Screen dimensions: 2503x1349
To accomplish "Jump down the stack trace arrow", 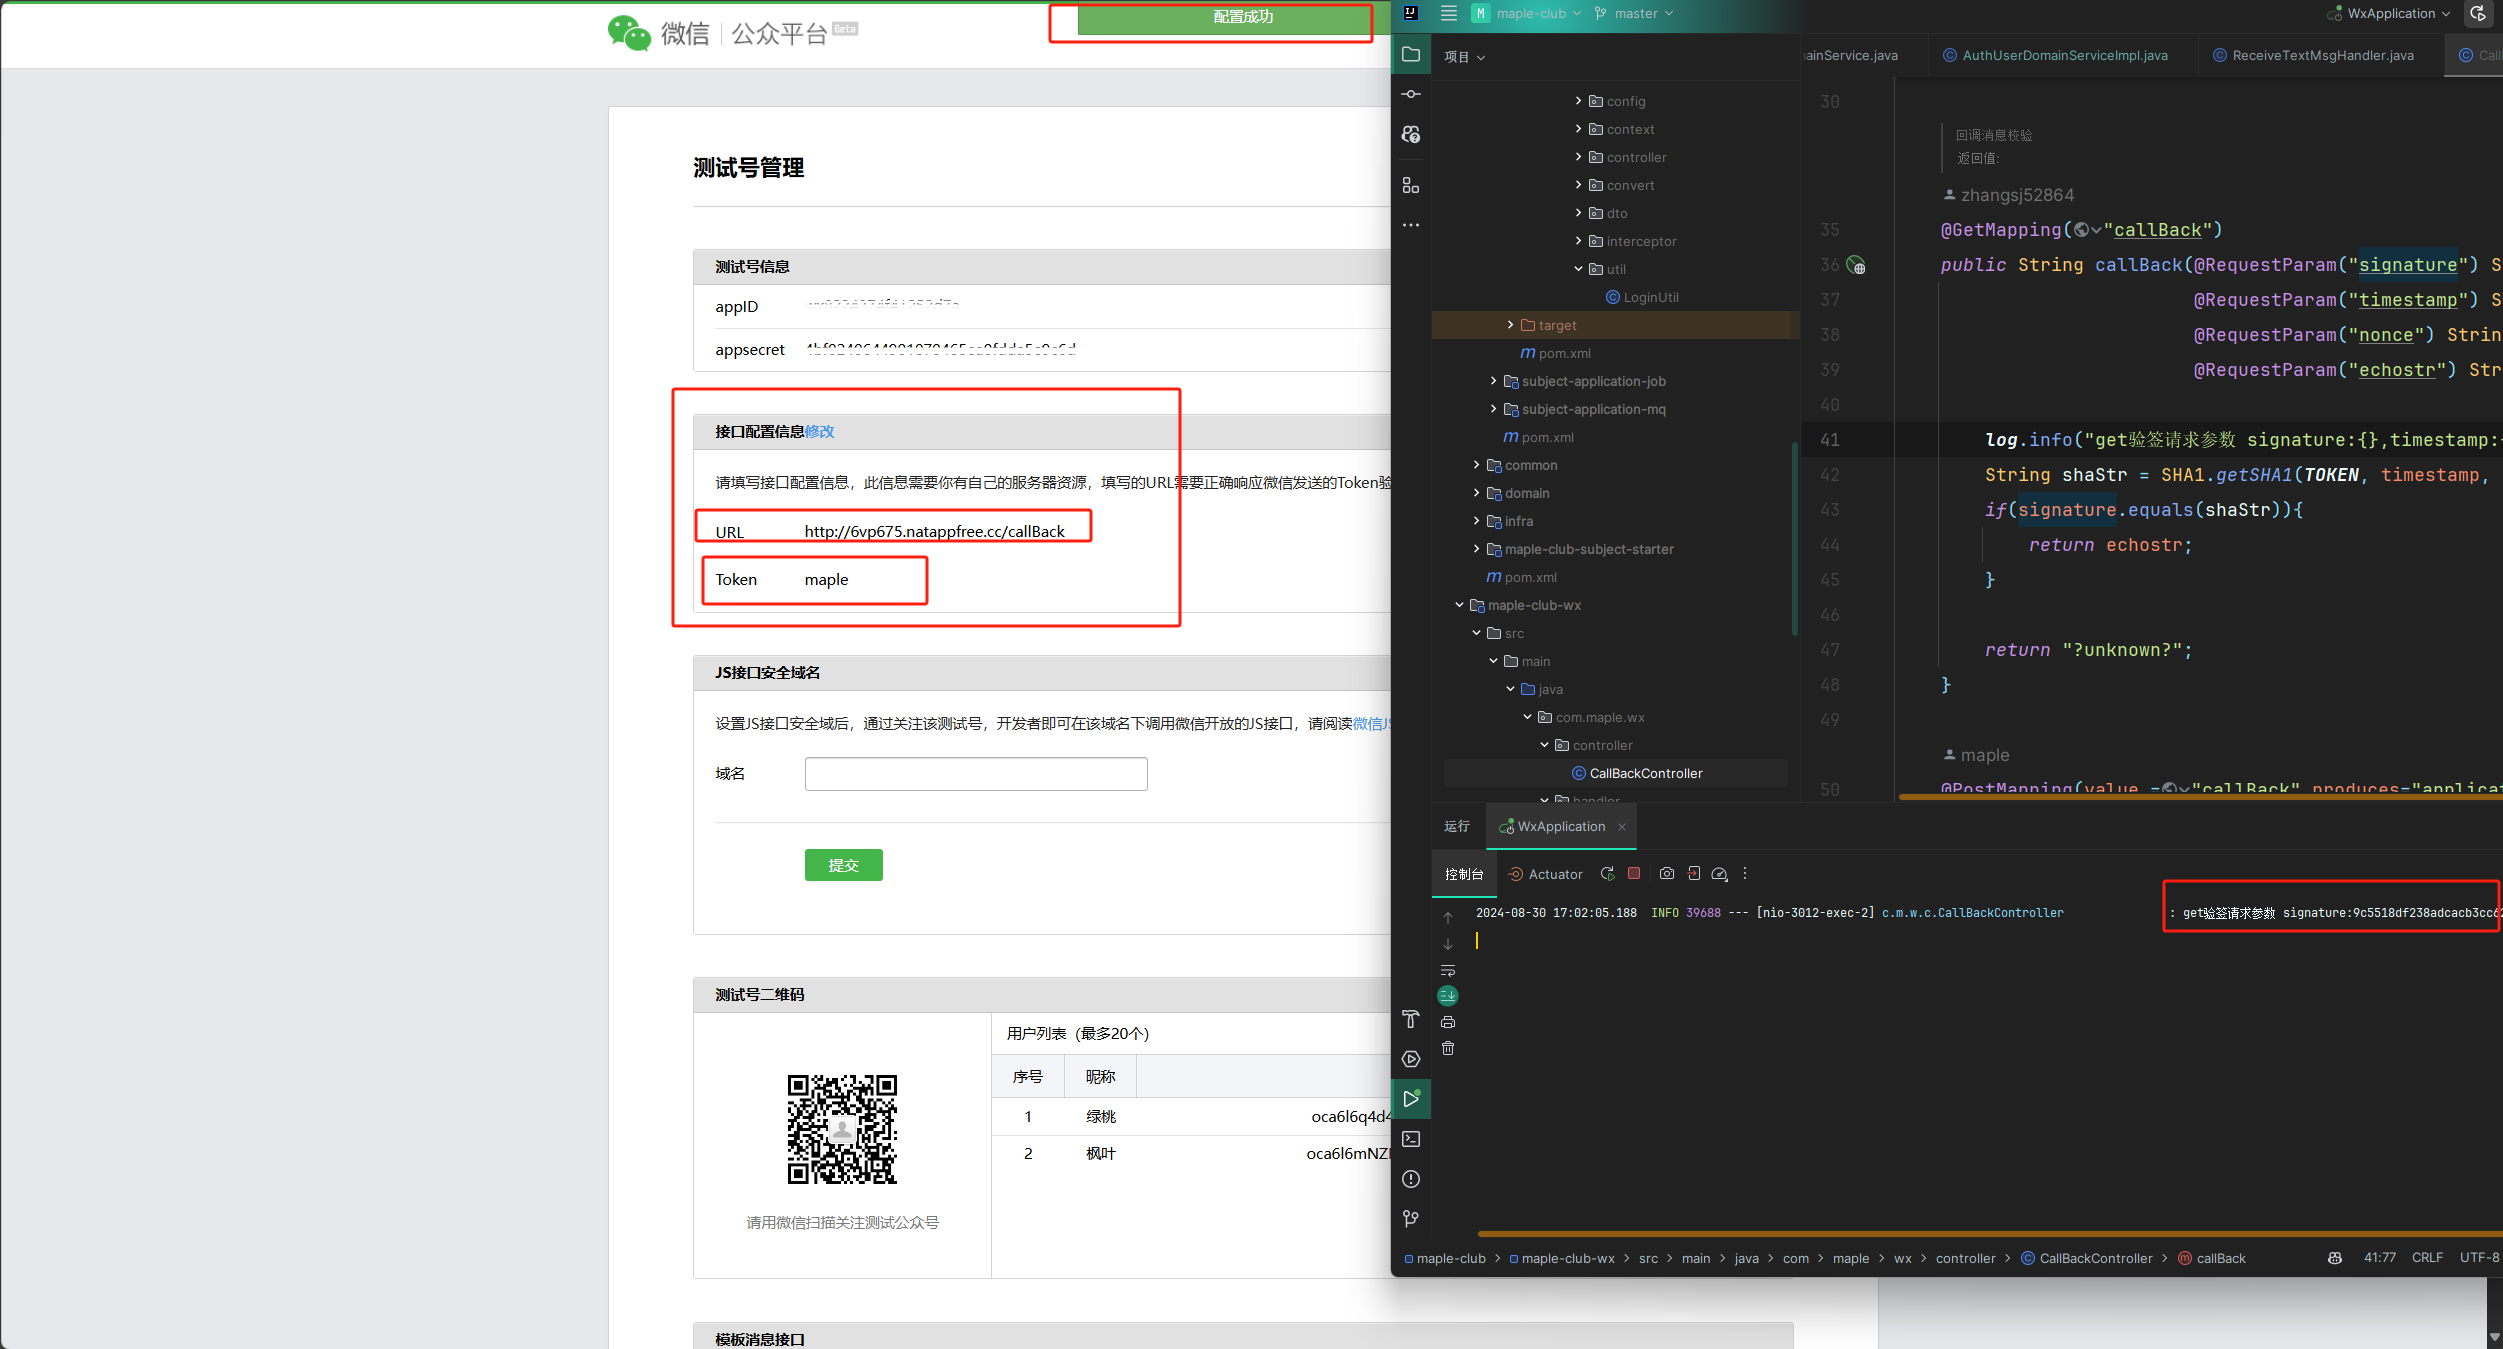I will pyautogui.click(x=1448, y=944).
